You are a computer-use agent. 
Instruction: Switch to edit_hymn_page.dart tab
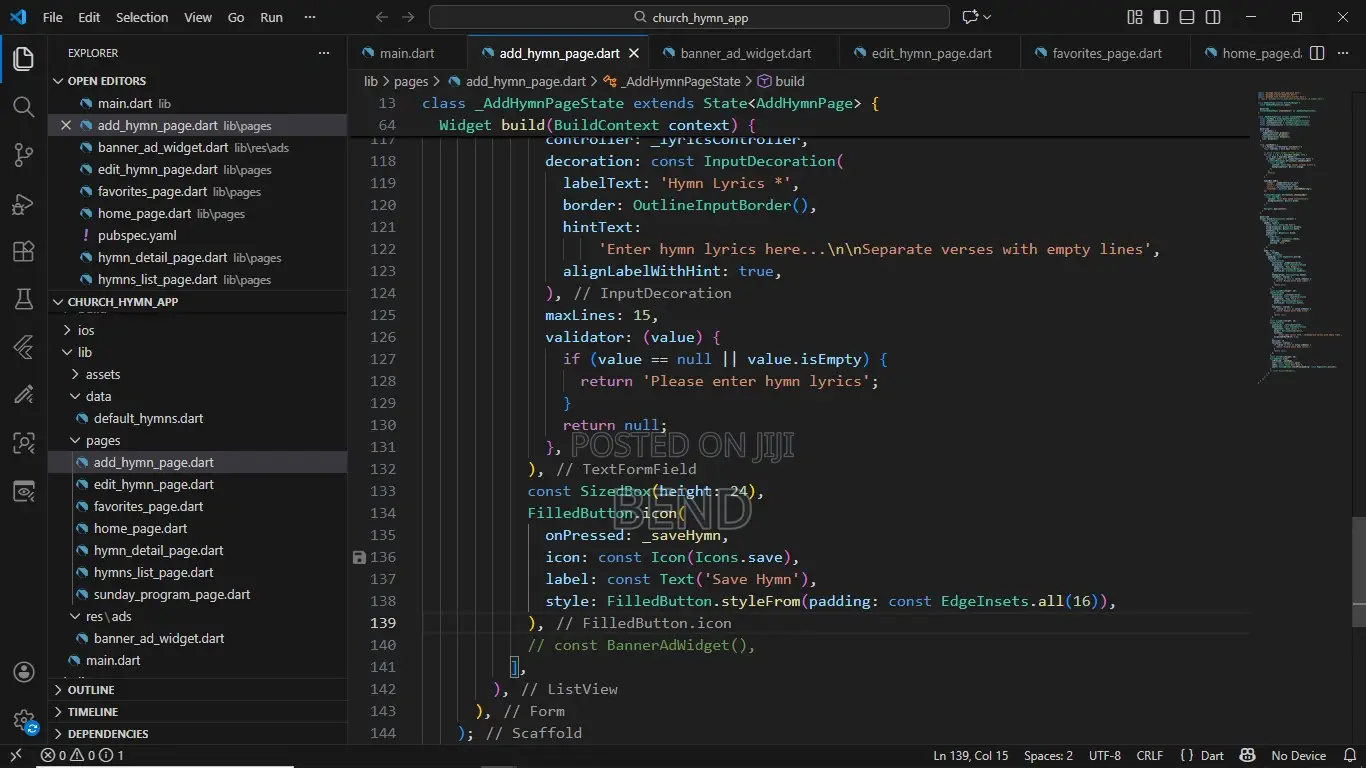coord(931,53)
